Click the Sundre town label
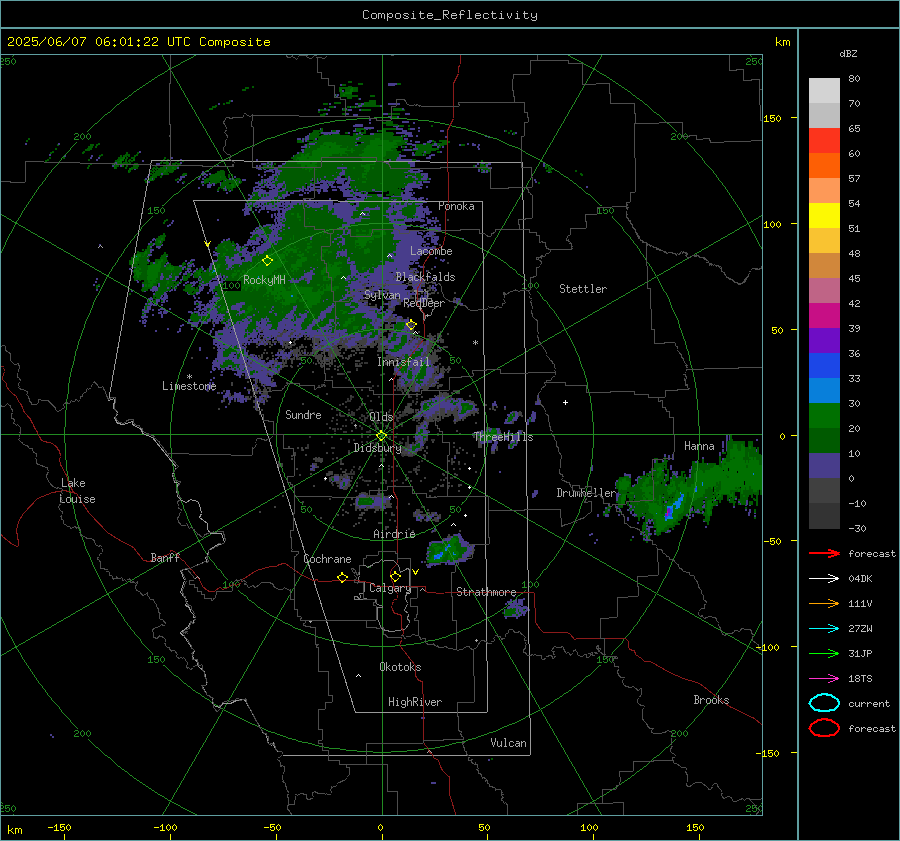 click(x=303, y=414)
